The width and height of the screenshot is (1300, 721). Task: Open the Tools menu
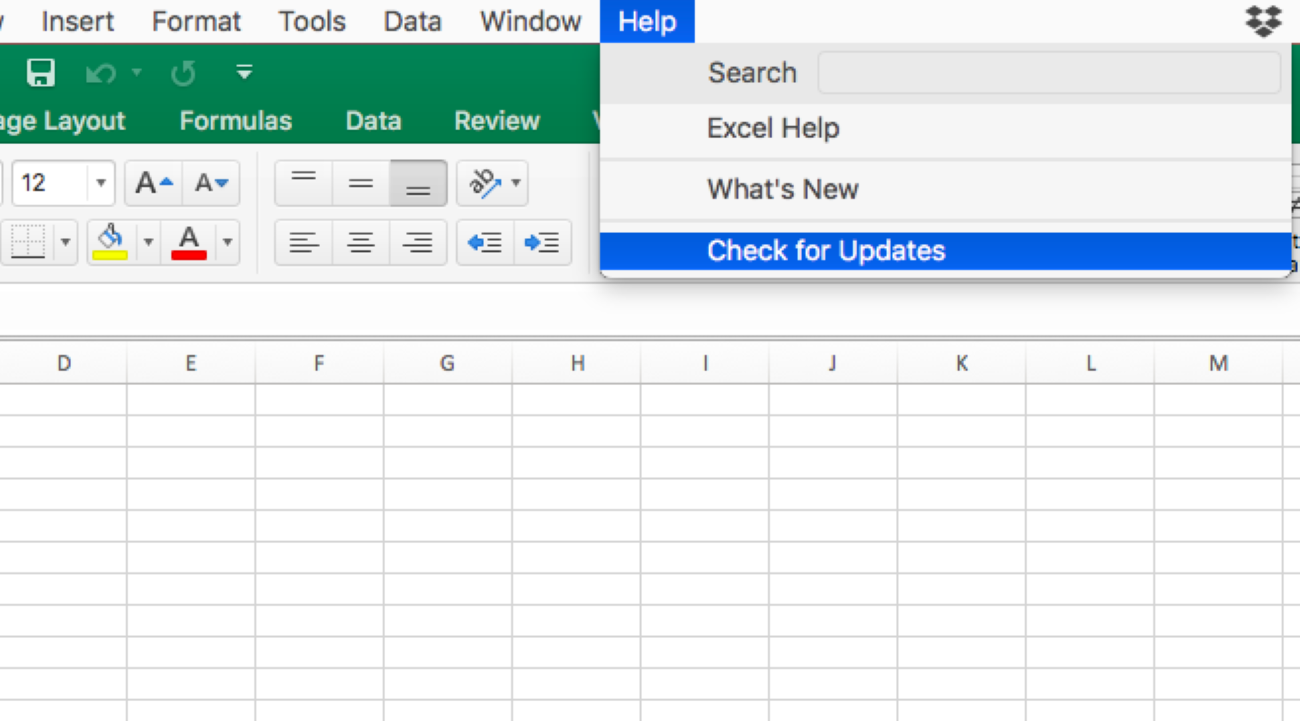point(311,21)
